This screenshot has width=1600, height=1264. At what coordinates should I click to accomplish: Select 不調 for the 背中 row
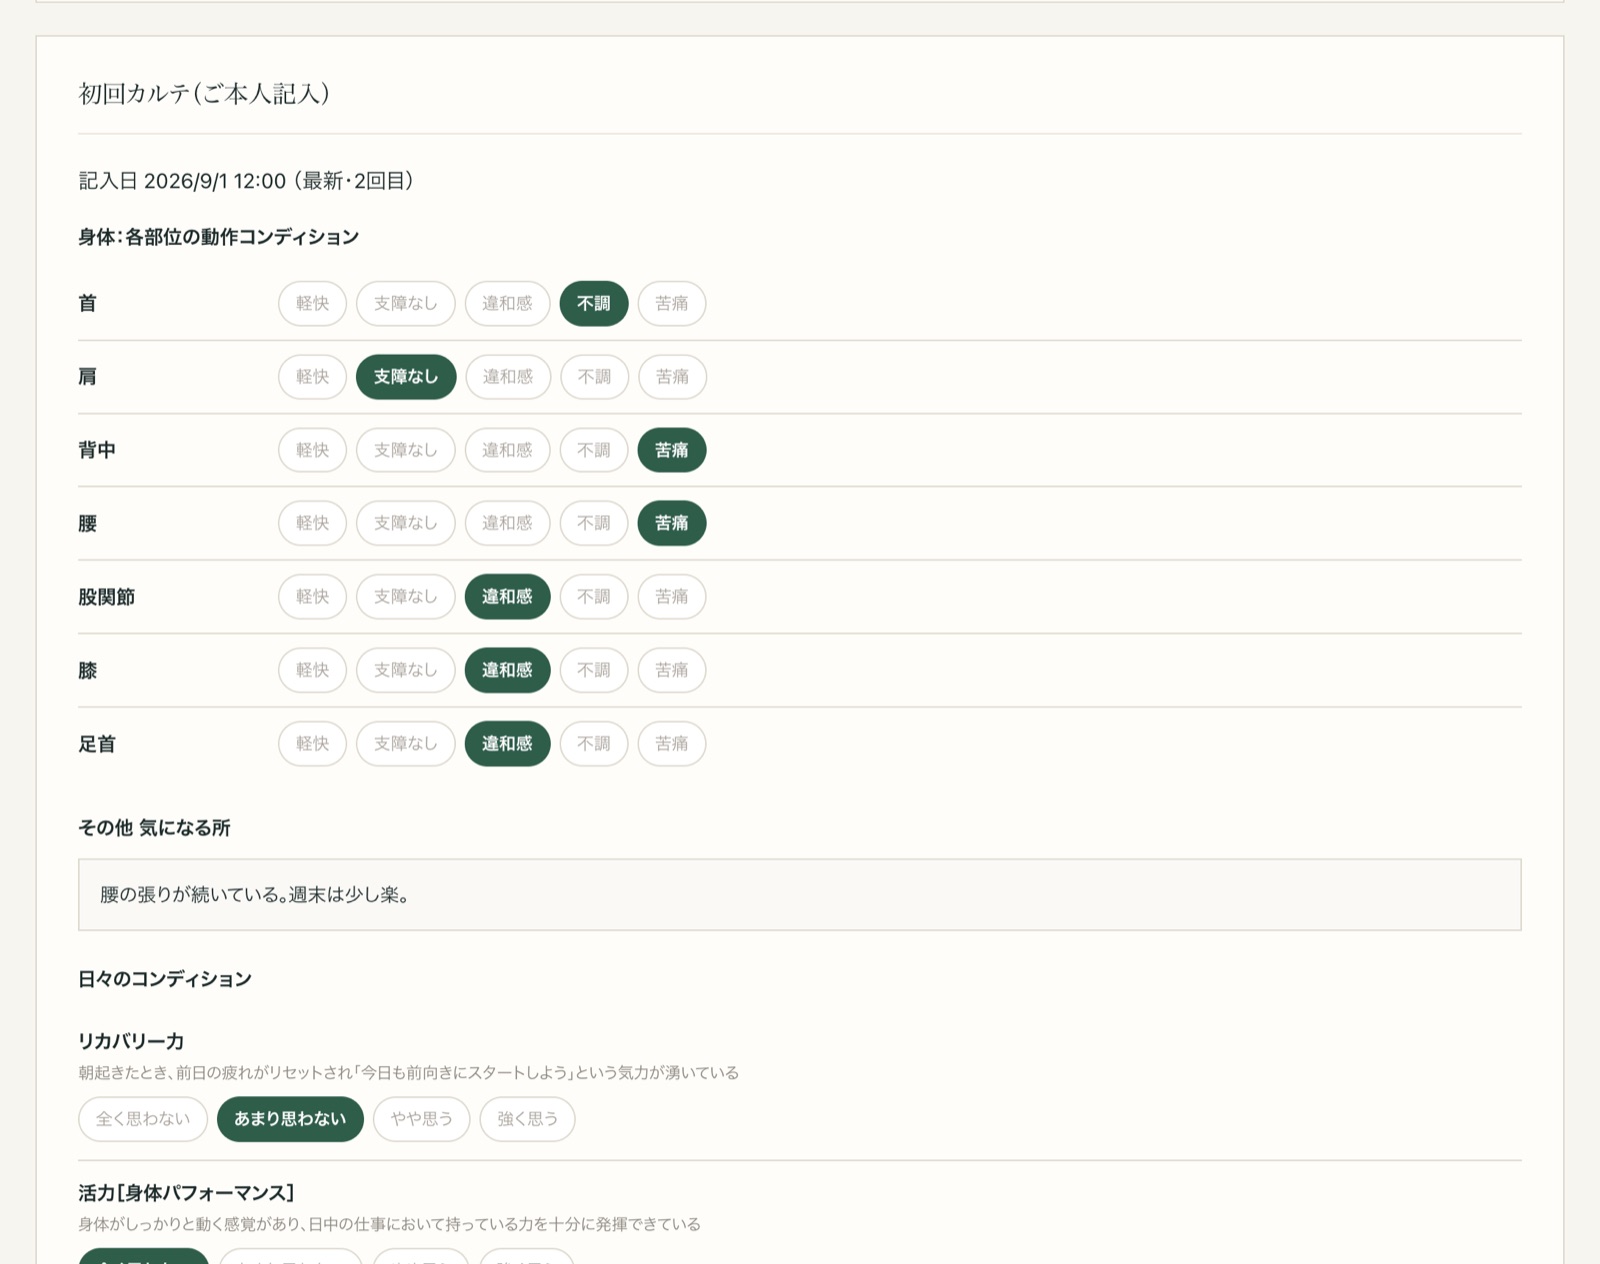[594, 450]
